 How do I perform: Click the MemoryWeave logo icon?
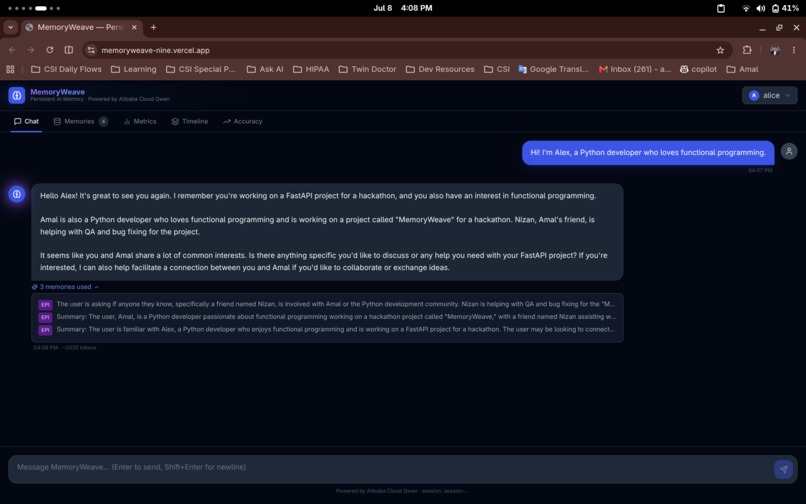pyautogui.click(x=16, y=95)
